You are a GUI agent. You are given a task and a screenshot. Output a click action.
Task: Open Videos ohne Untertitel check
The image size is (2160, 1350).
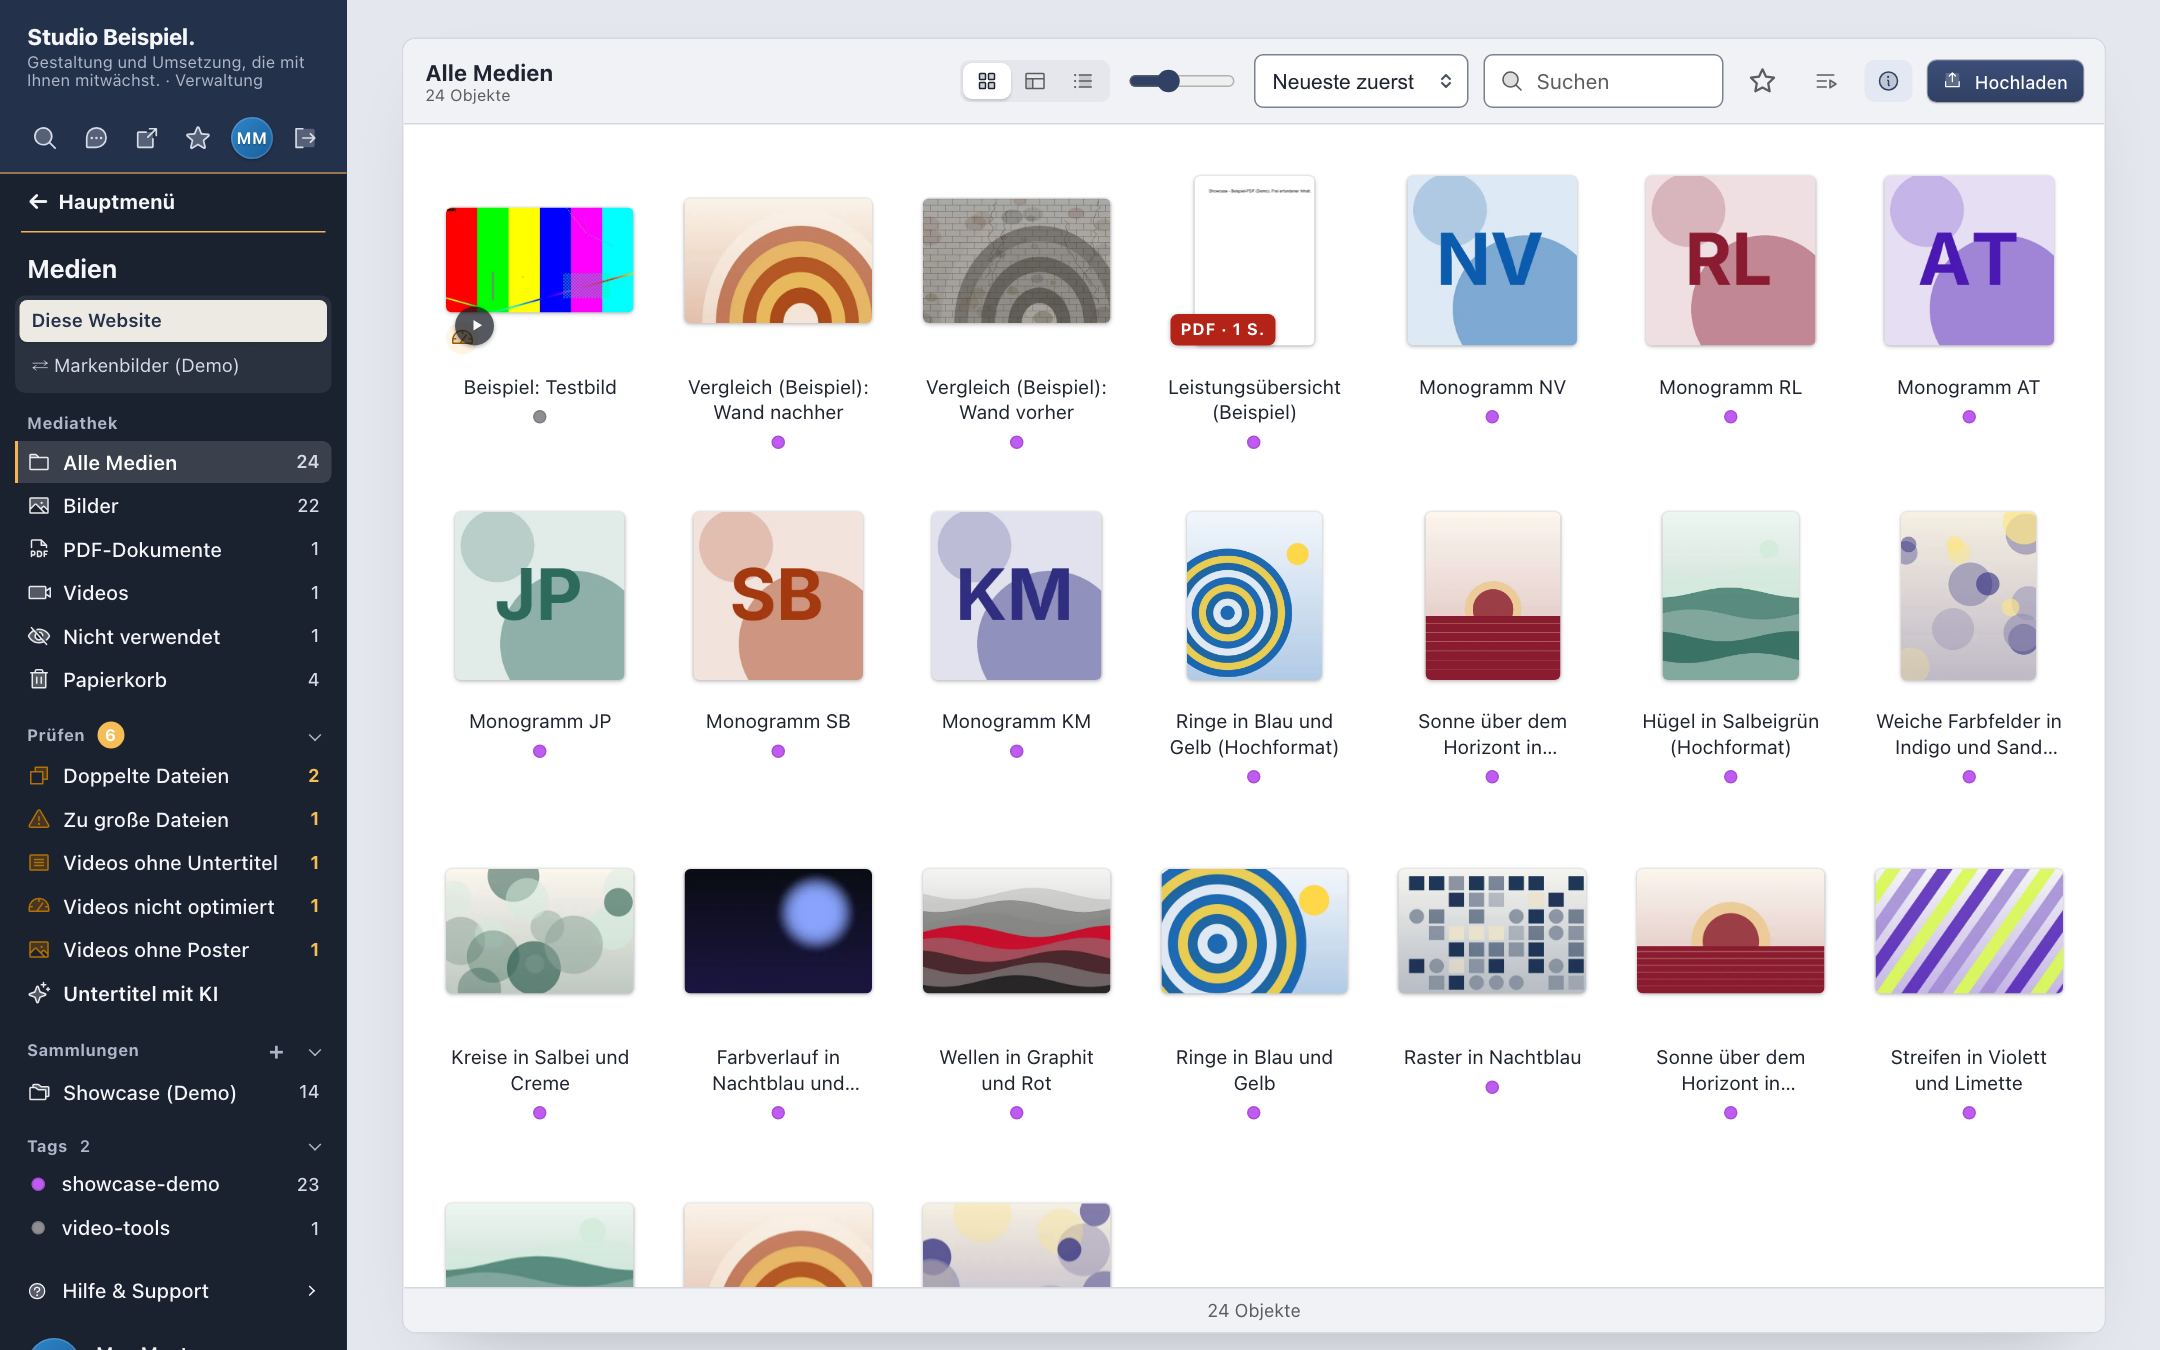pyautogui.click(x=173, y=863)
